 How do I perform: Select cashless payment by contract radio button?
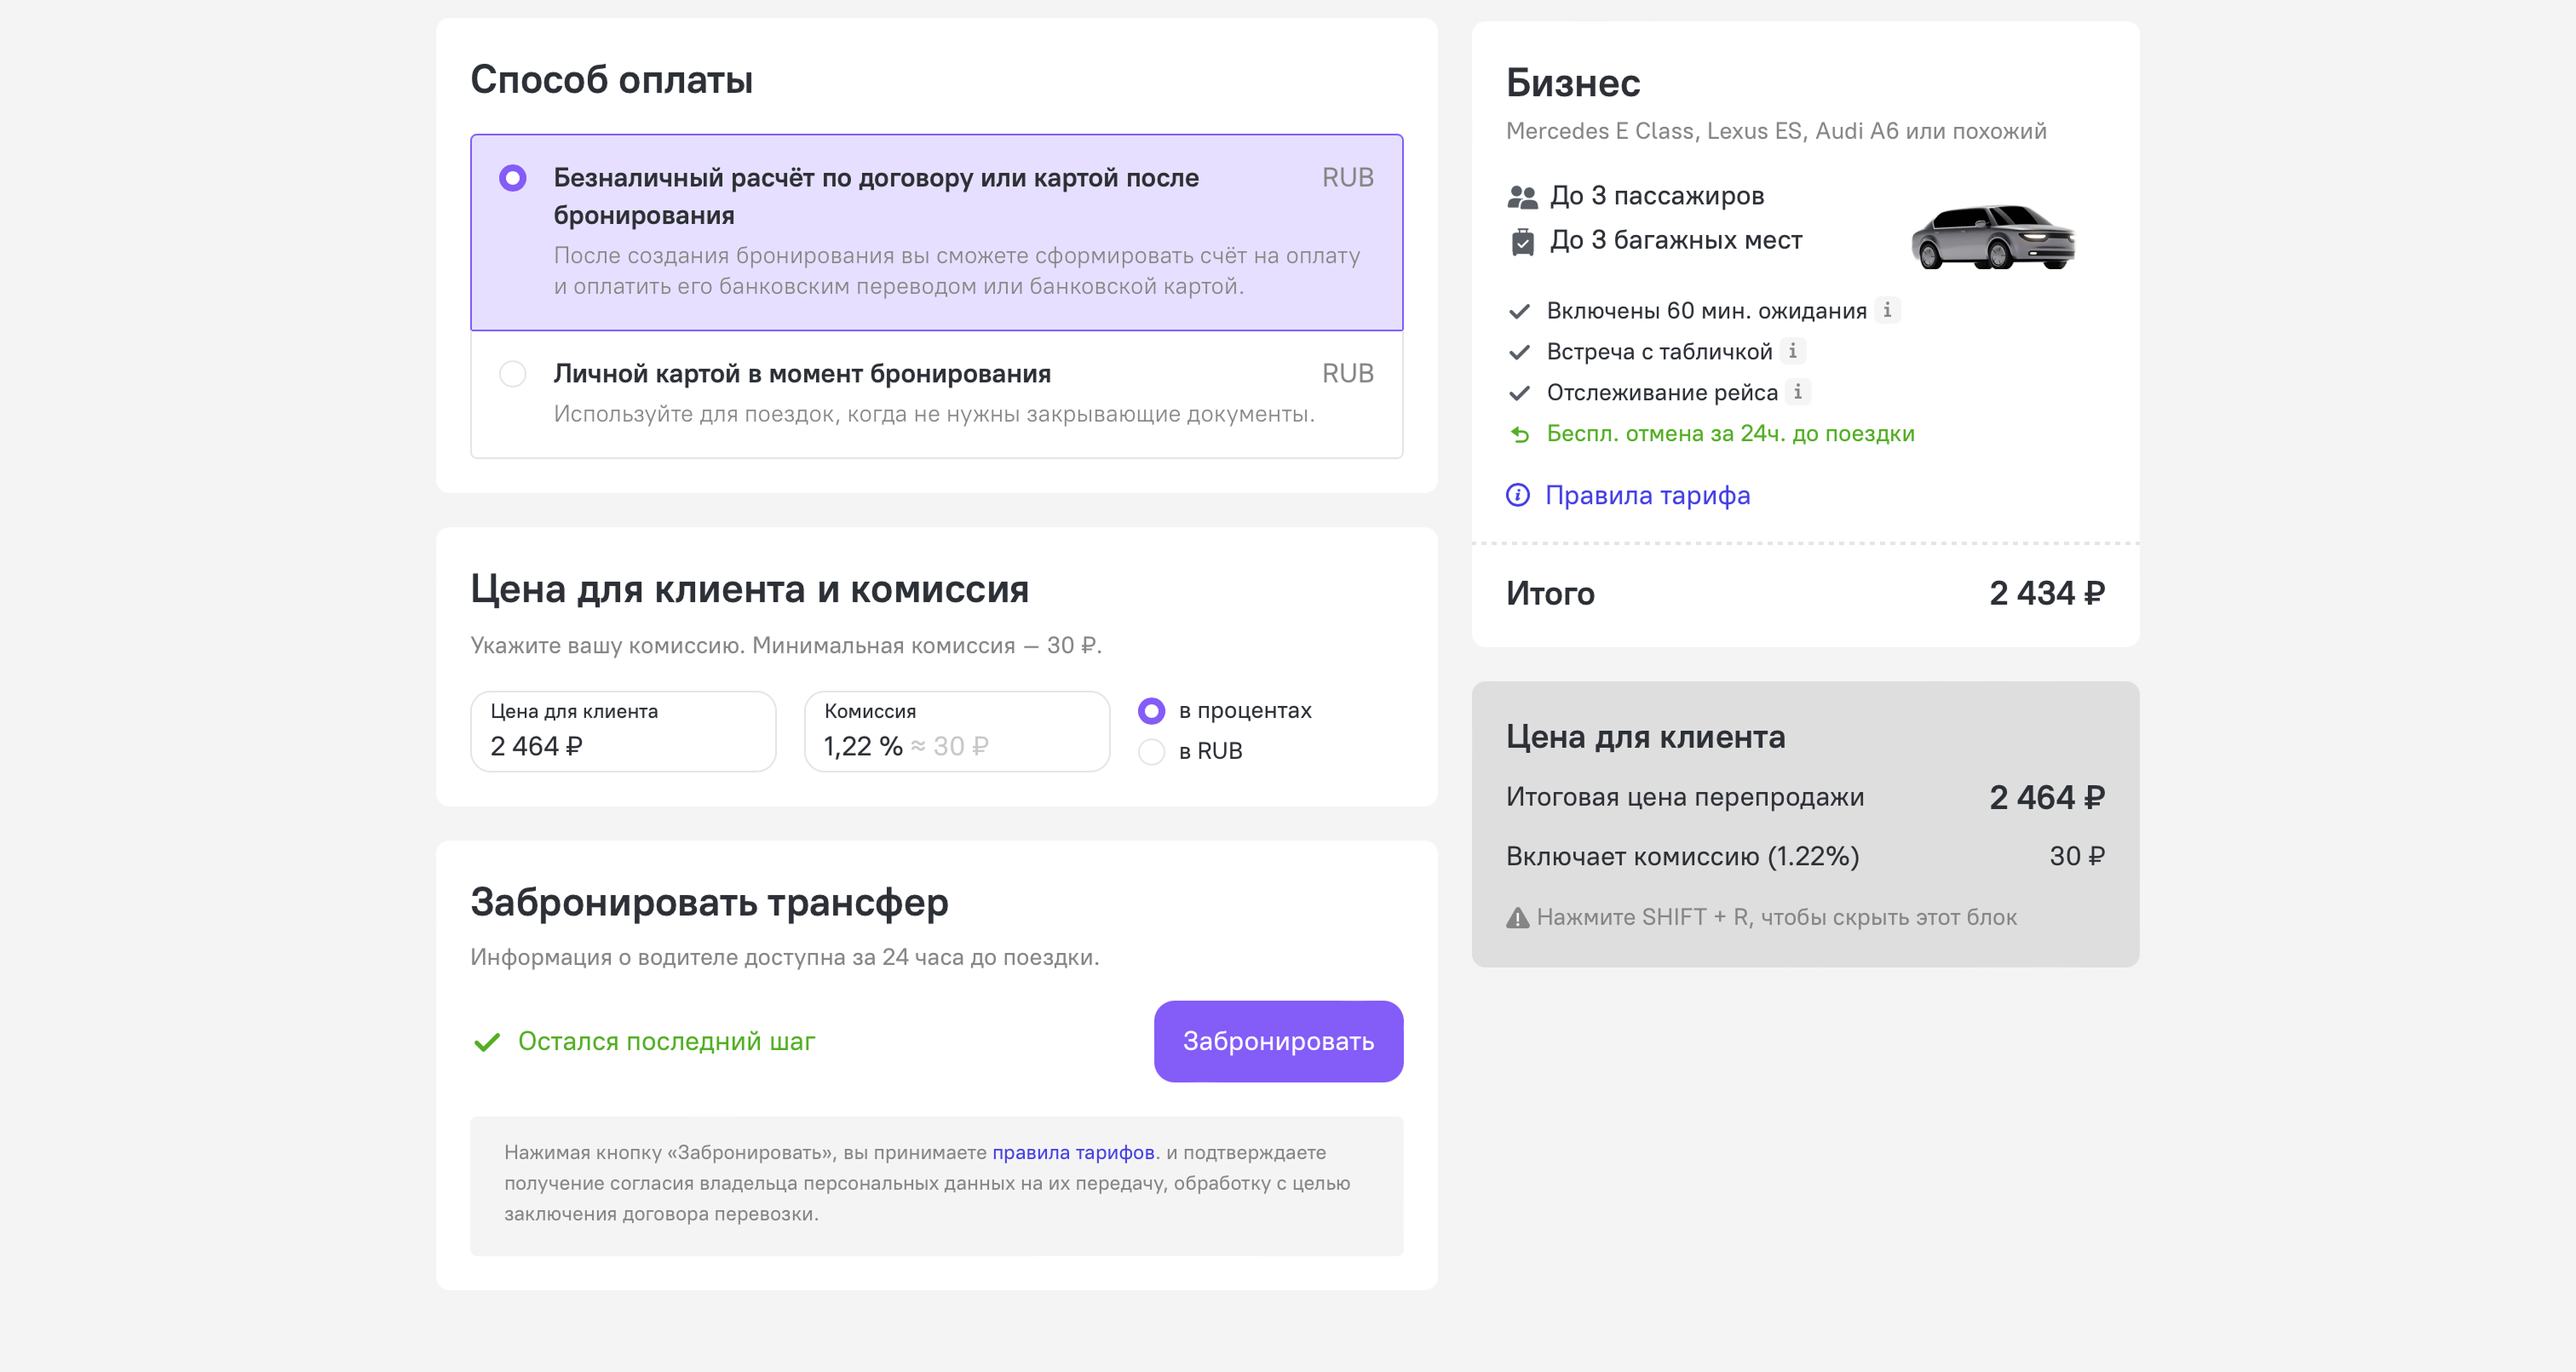point(512,178)
